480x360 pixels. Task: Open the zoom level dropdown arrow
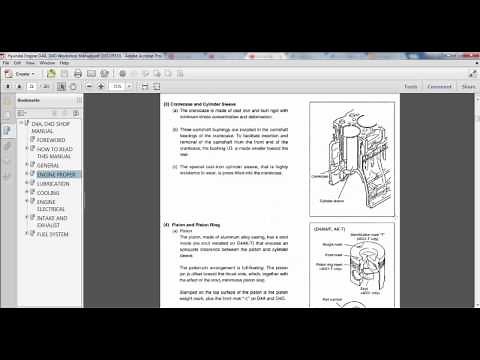129,86
